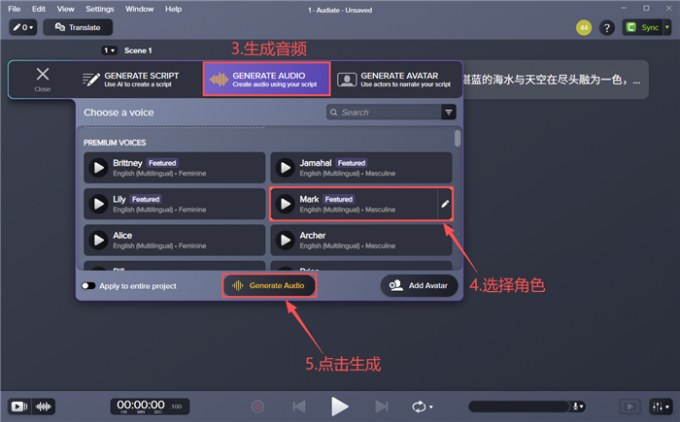Switch to the Generate Script tab

pyautogui.click(x=131, y=79)
